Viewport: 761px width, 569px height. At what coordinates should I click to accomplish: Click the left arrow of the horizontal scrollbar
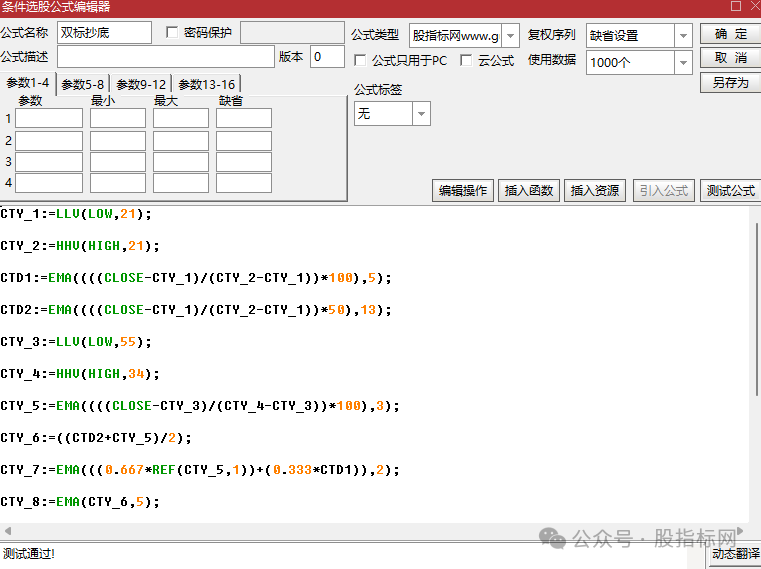7,531
